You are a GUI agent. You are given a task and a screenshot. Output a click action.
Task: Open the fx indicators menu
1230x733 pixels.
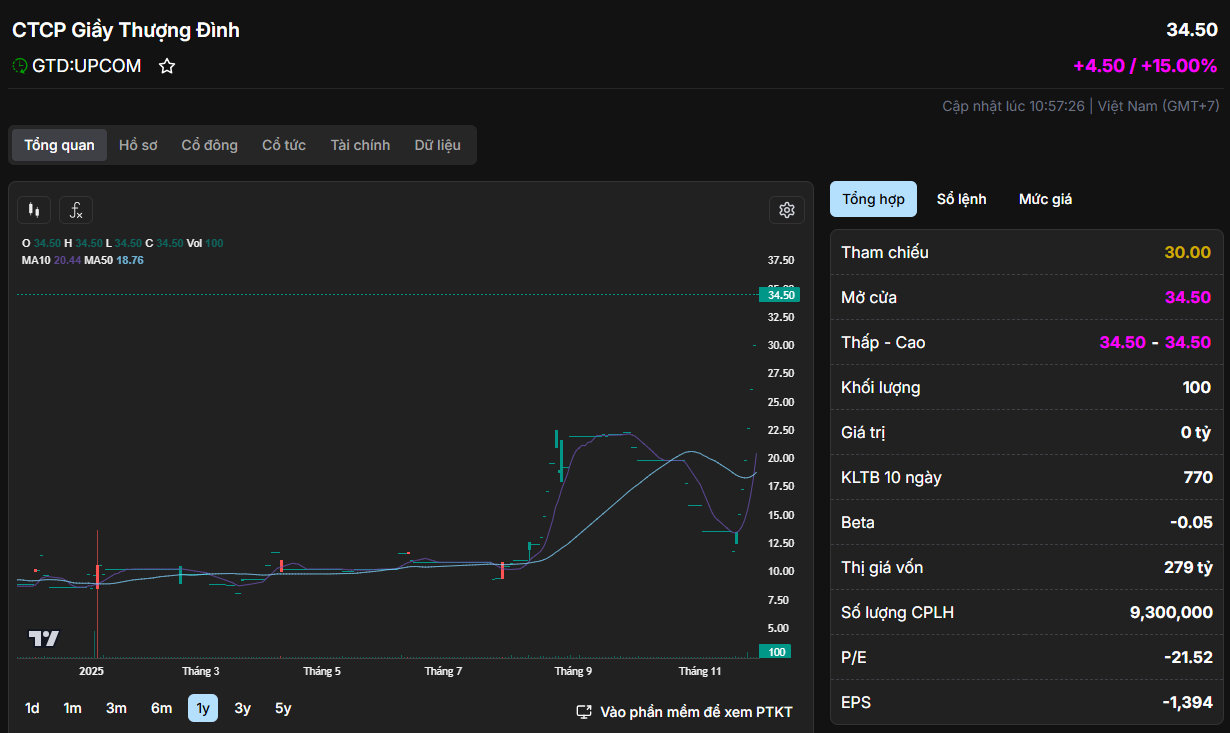[76, 210]
